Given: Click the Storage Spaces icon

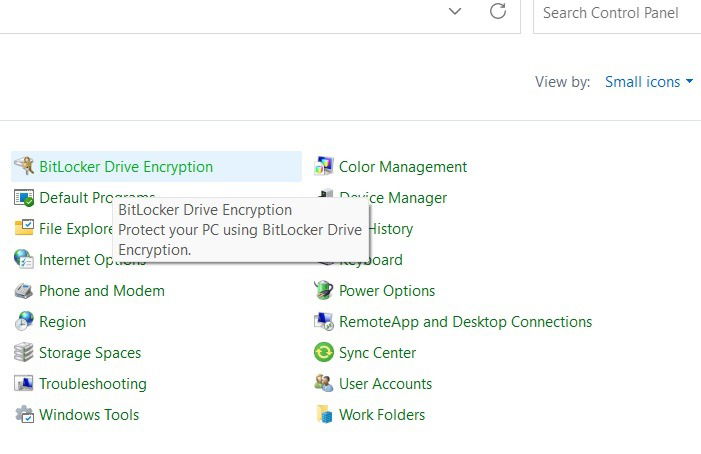Looking at the screenshot, I should [24, 353].
